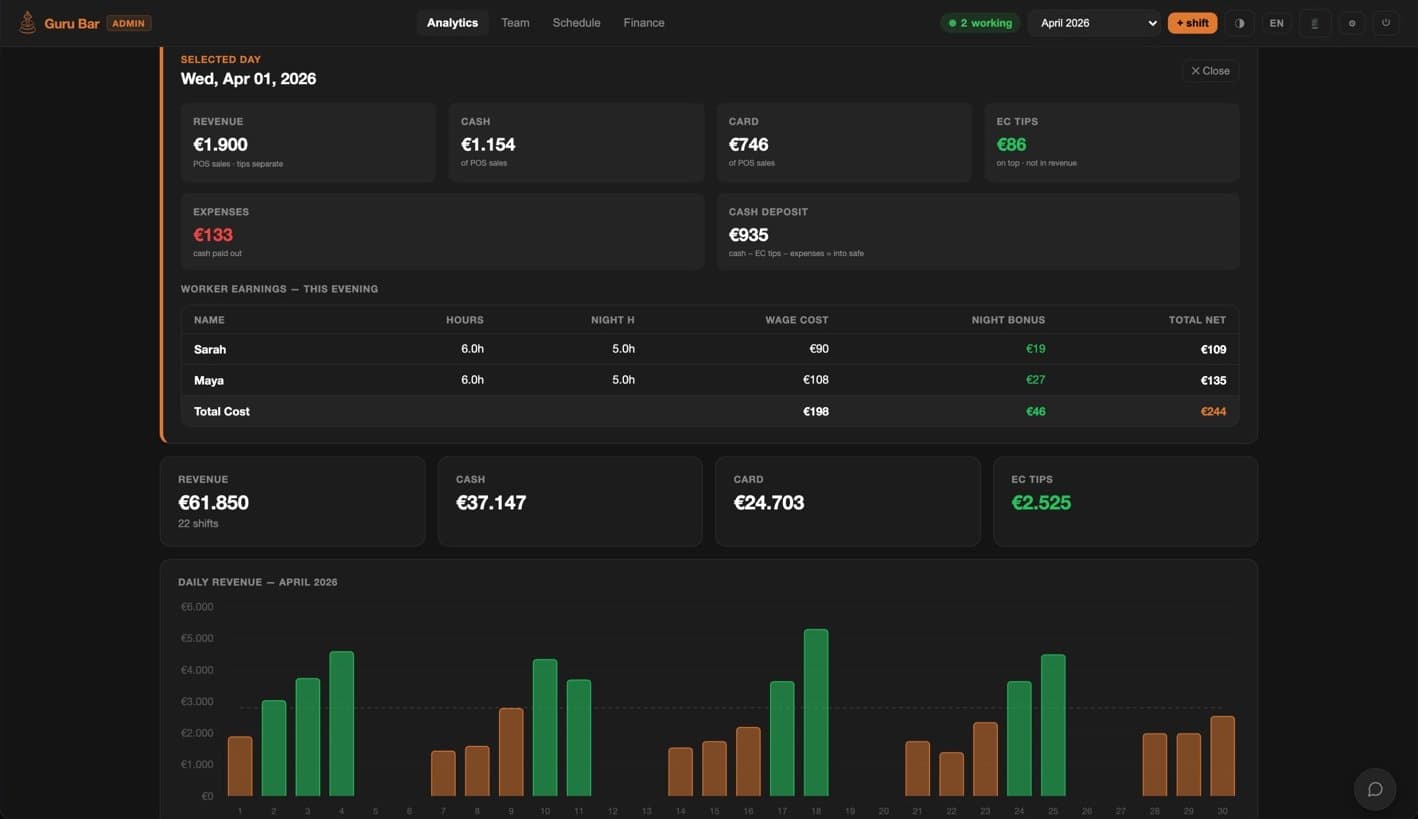Screen dimensions: 1418x819
Task: Click the day 10 revenue bar
Action: tap(545, 728)
